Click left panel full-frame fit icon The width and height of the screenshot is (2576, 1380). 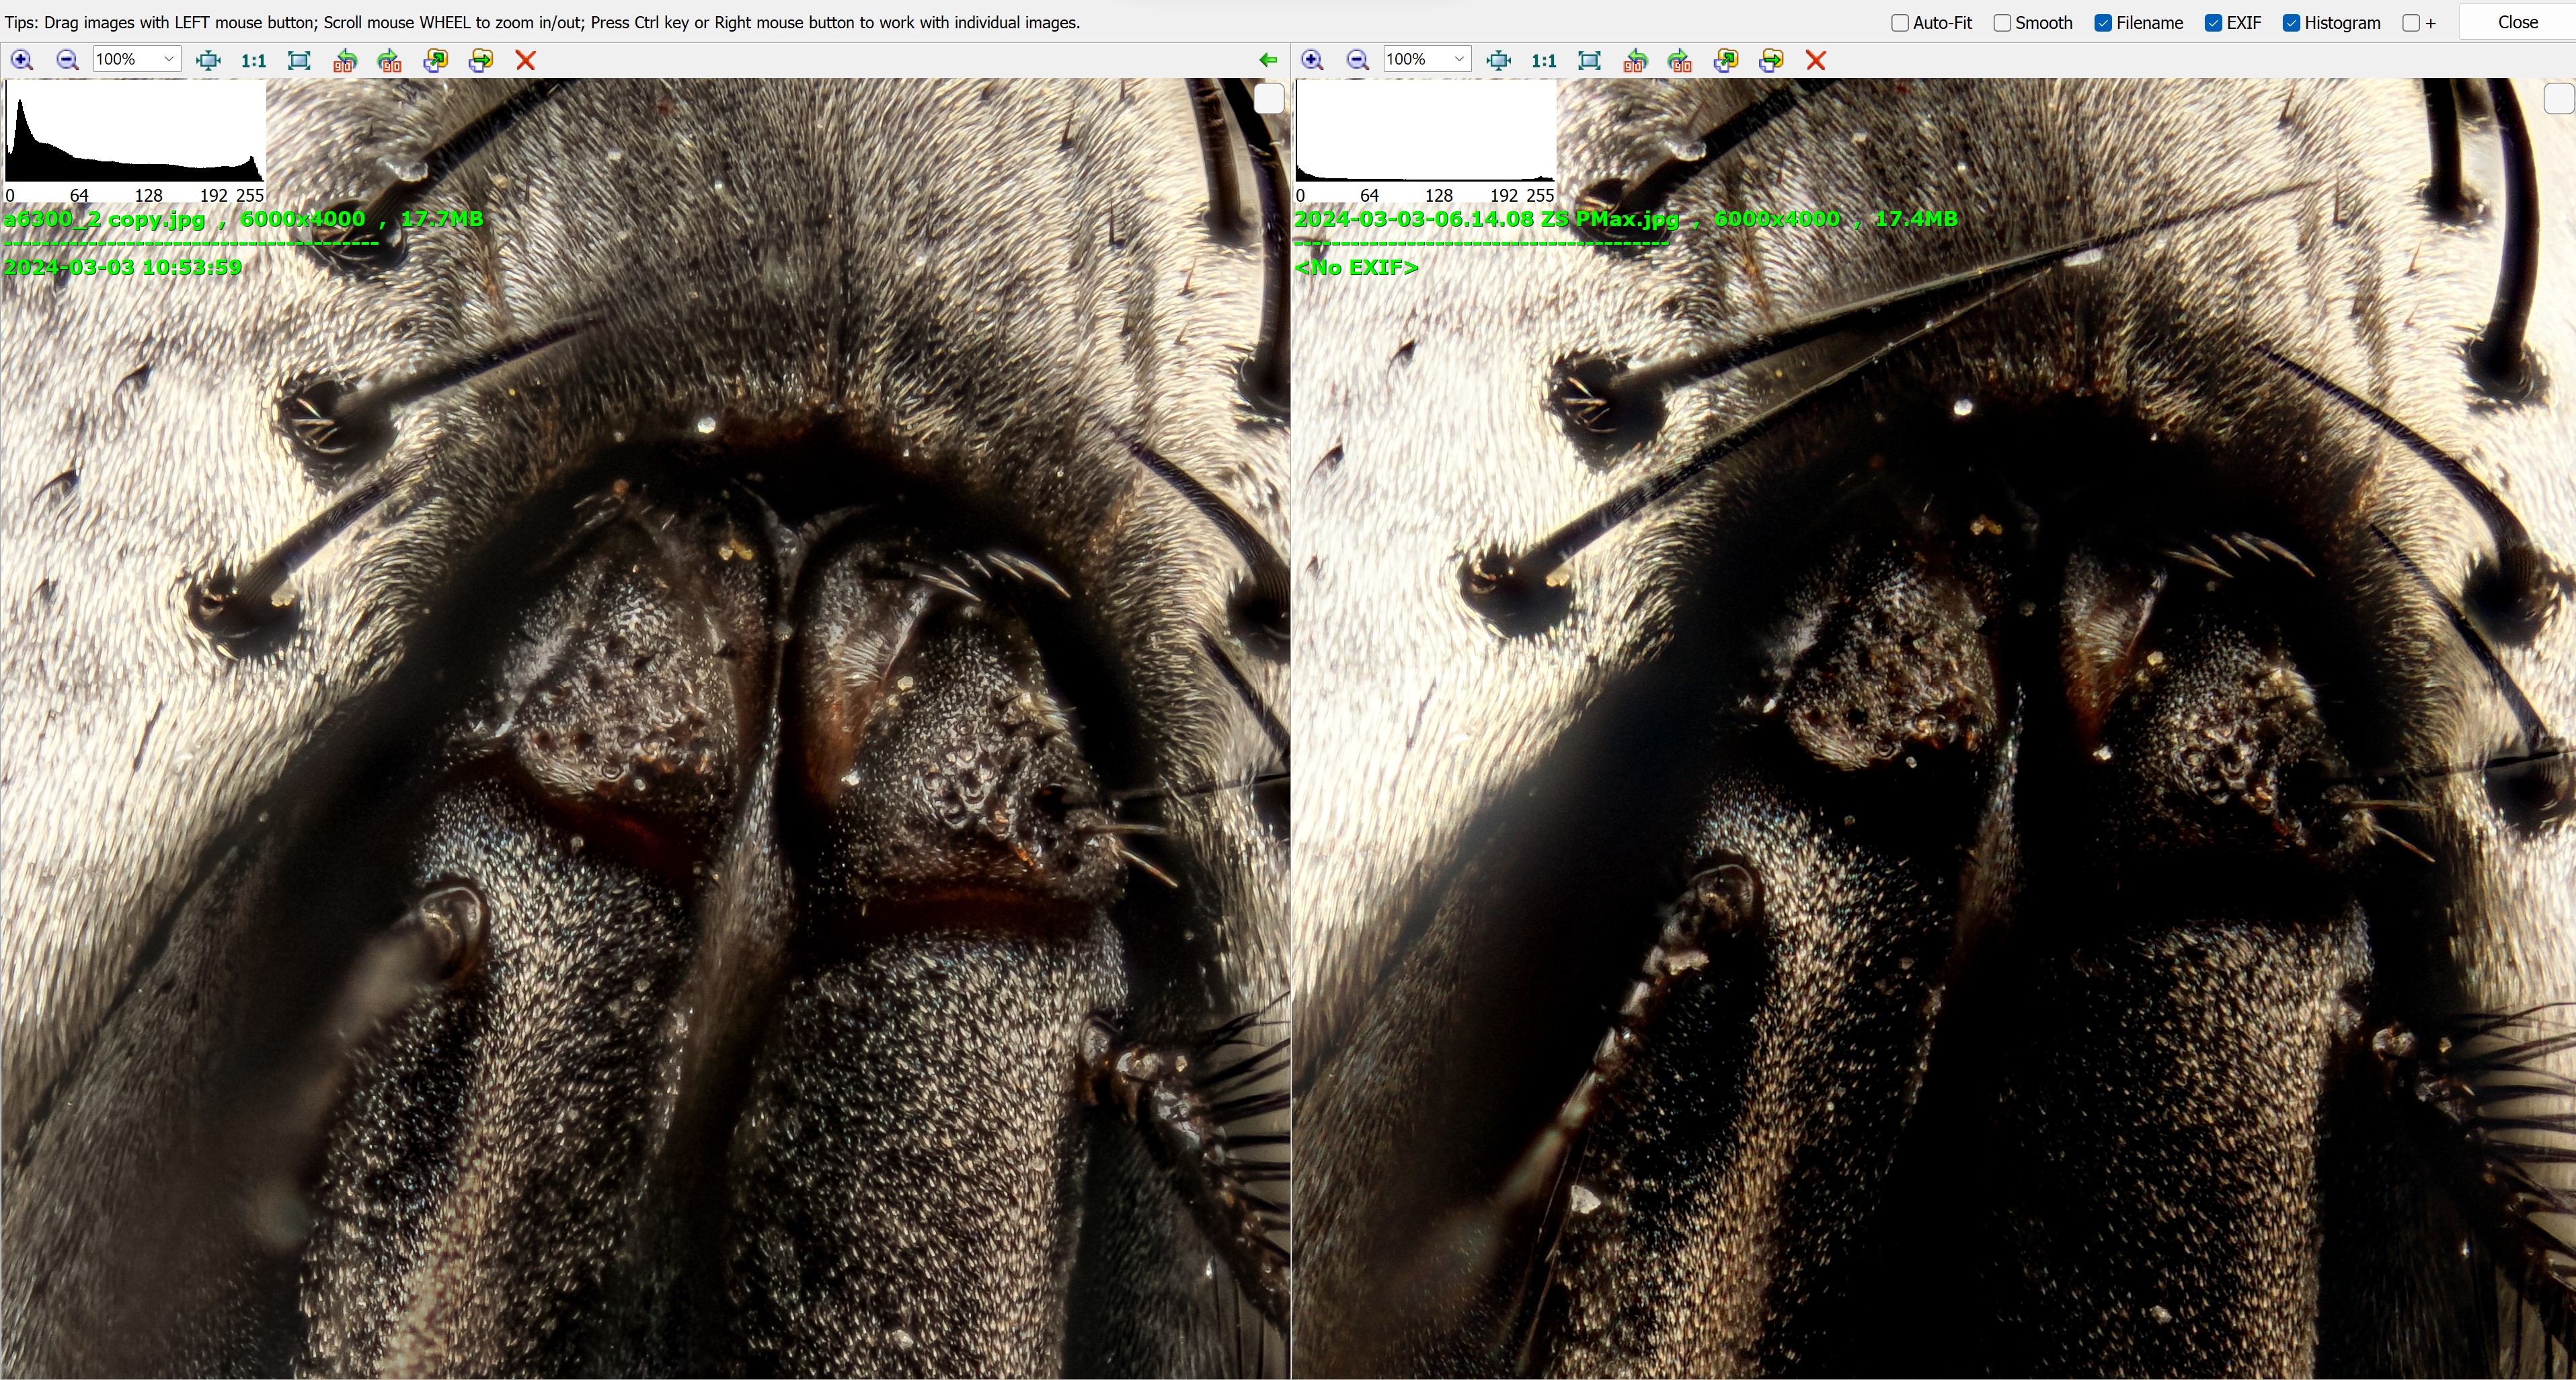point(299,60)
